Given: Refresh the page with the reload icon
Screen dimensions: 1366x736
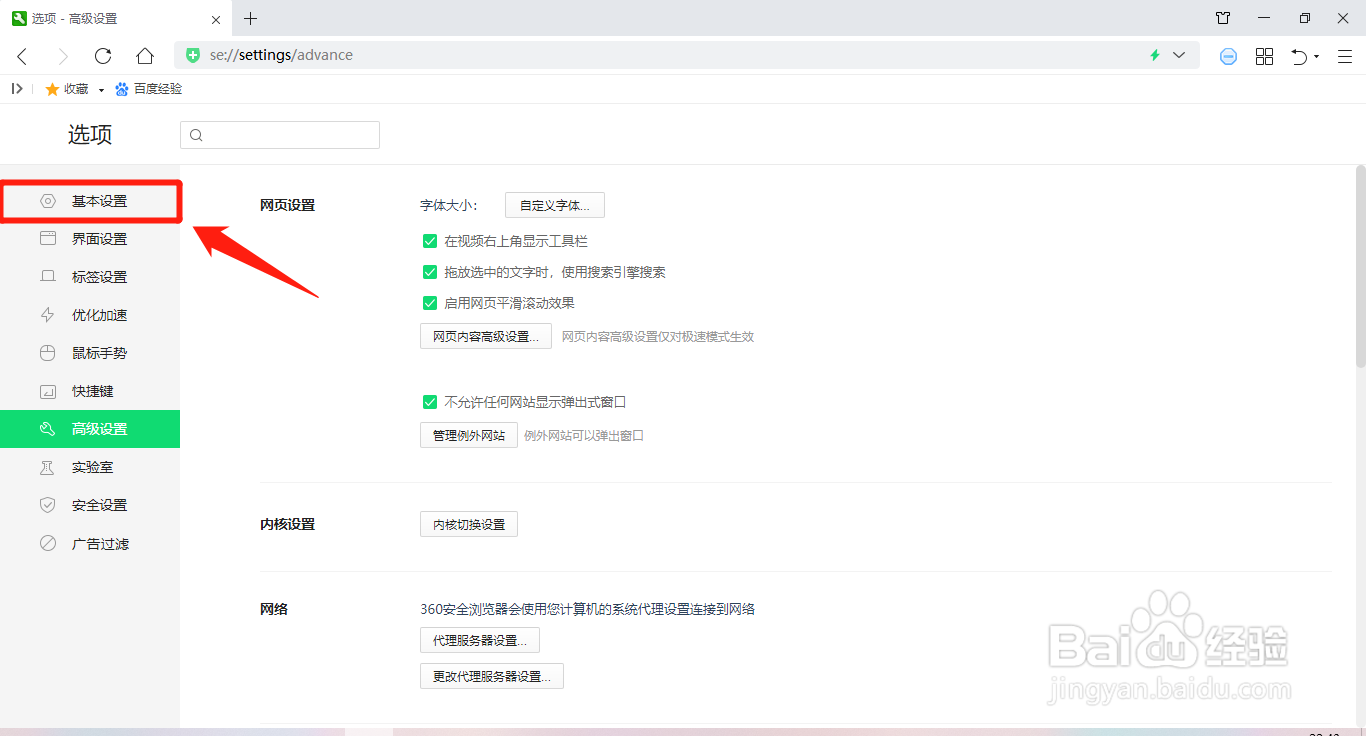Looking at the screenshot, I should [x=103, y=56].
